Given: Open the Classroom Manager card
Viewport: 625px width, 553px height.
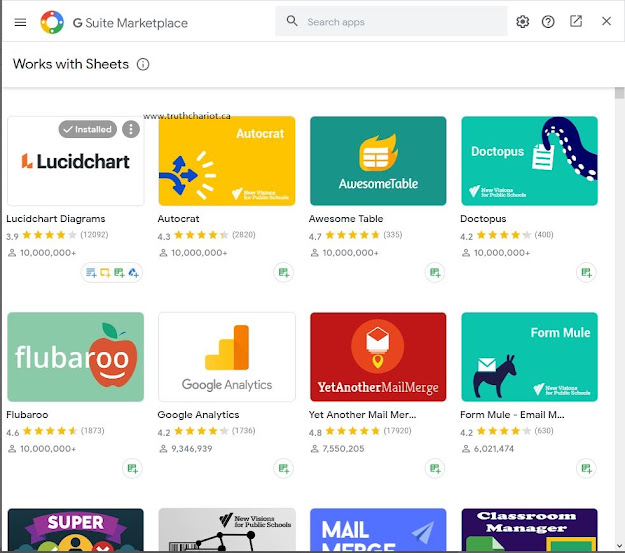Looking at the screenshot, I should click(529, 530).
